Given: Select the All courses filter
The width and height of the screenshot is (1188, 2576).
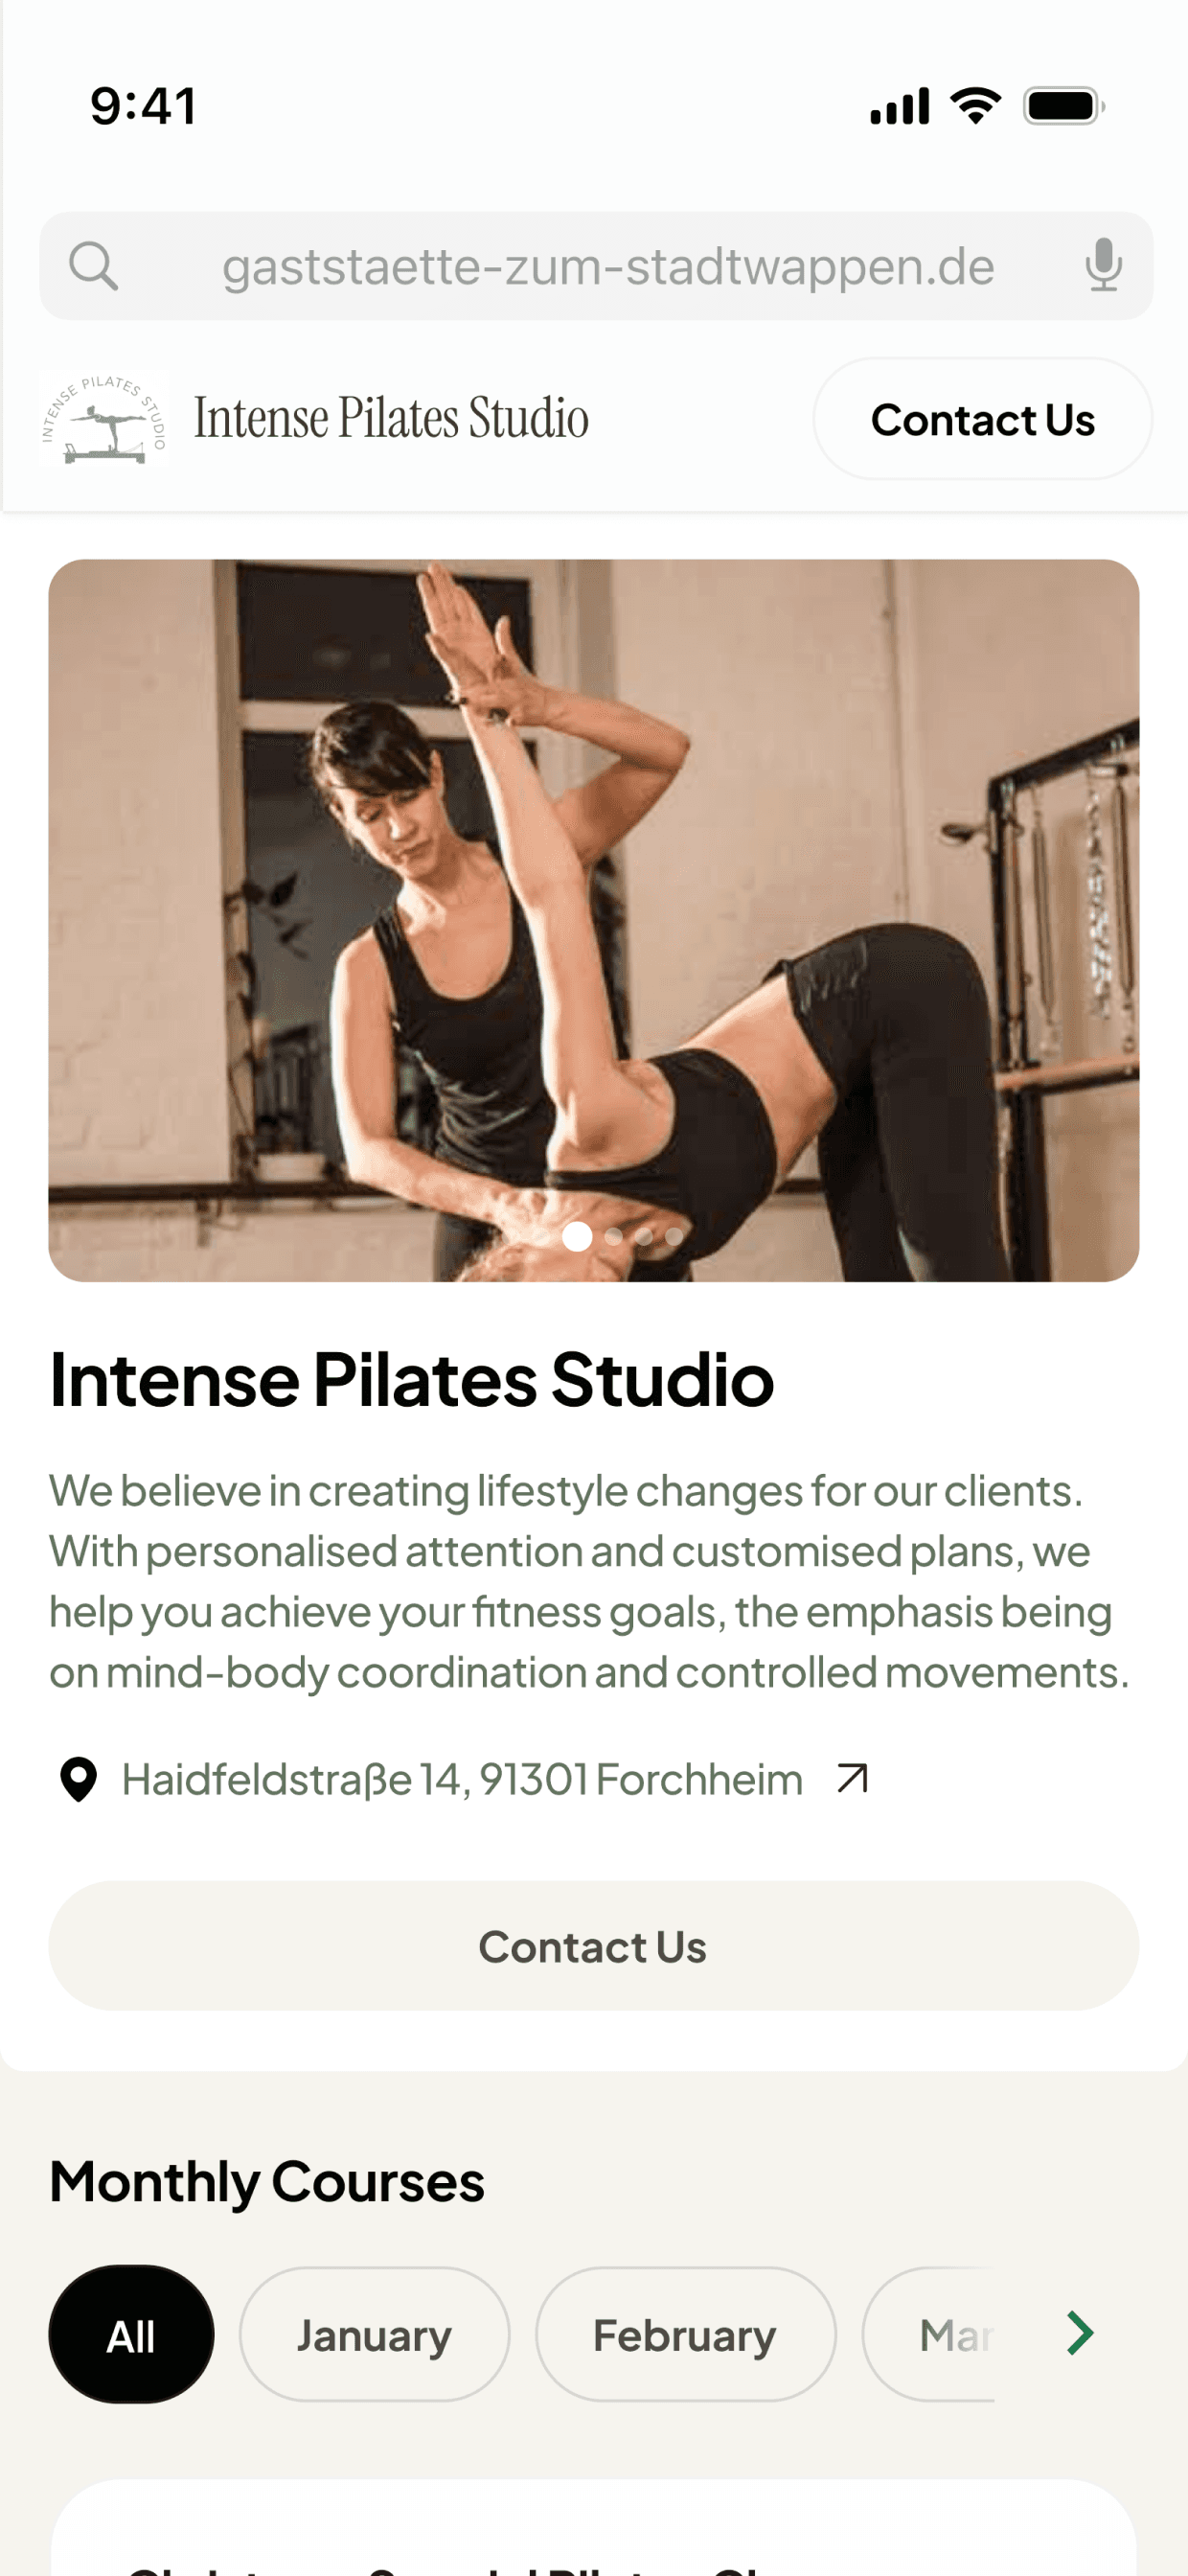Looking at the screenshot, I should (131, 2334).
